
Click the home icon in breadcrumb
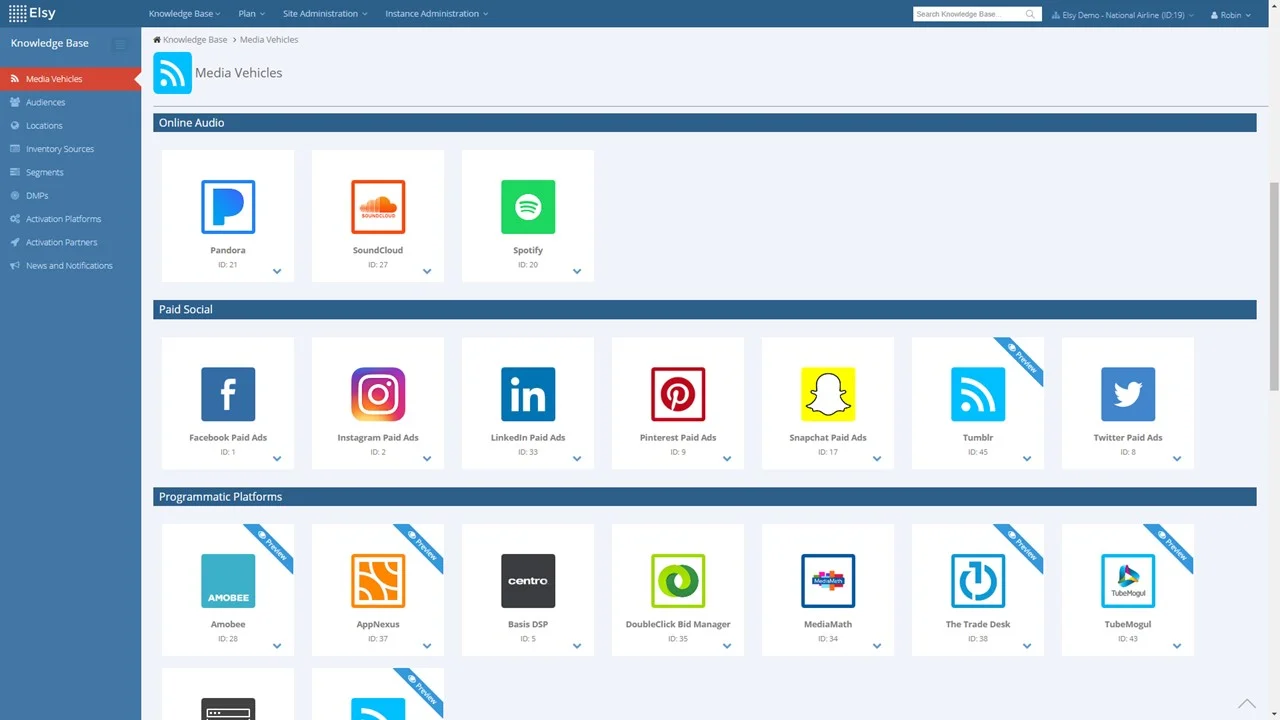[x=157, y=40]
